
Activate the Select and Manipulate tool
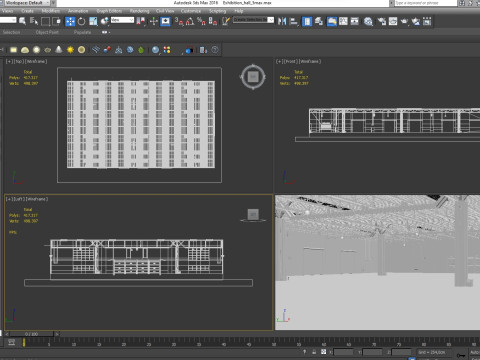click(154, 21)
